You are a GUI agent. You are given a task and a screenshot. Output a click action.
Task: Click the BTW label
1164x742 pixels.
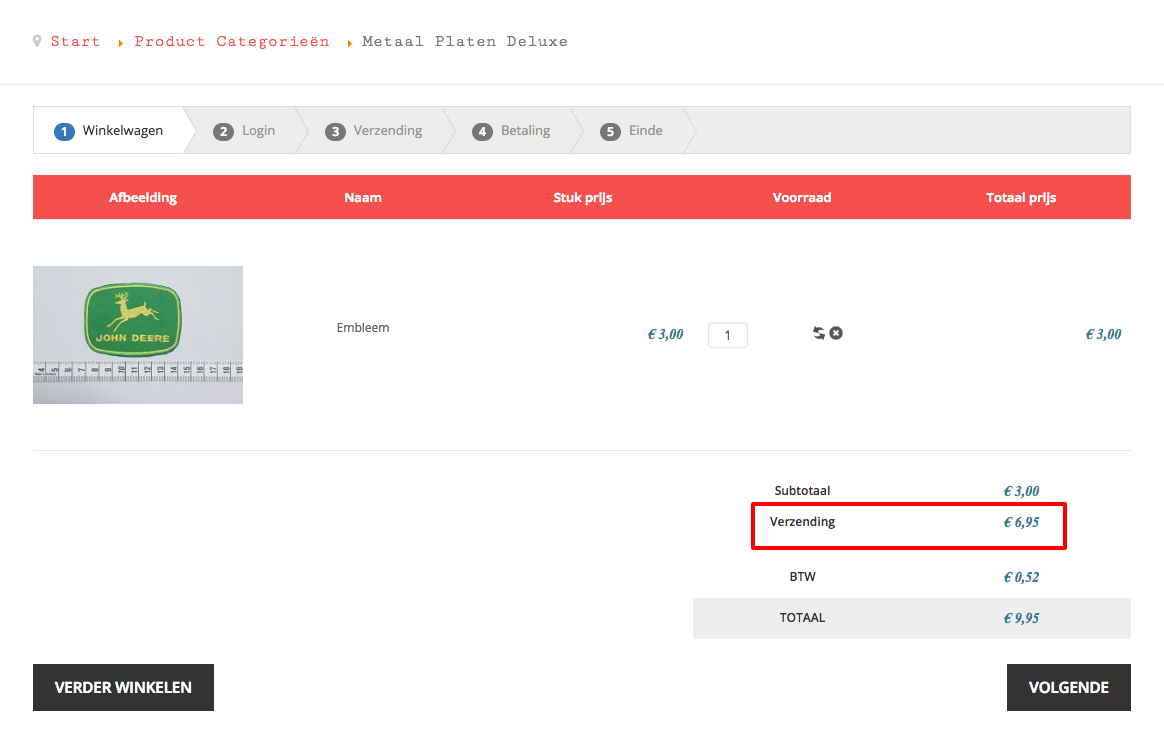click(x=802, y=577)
